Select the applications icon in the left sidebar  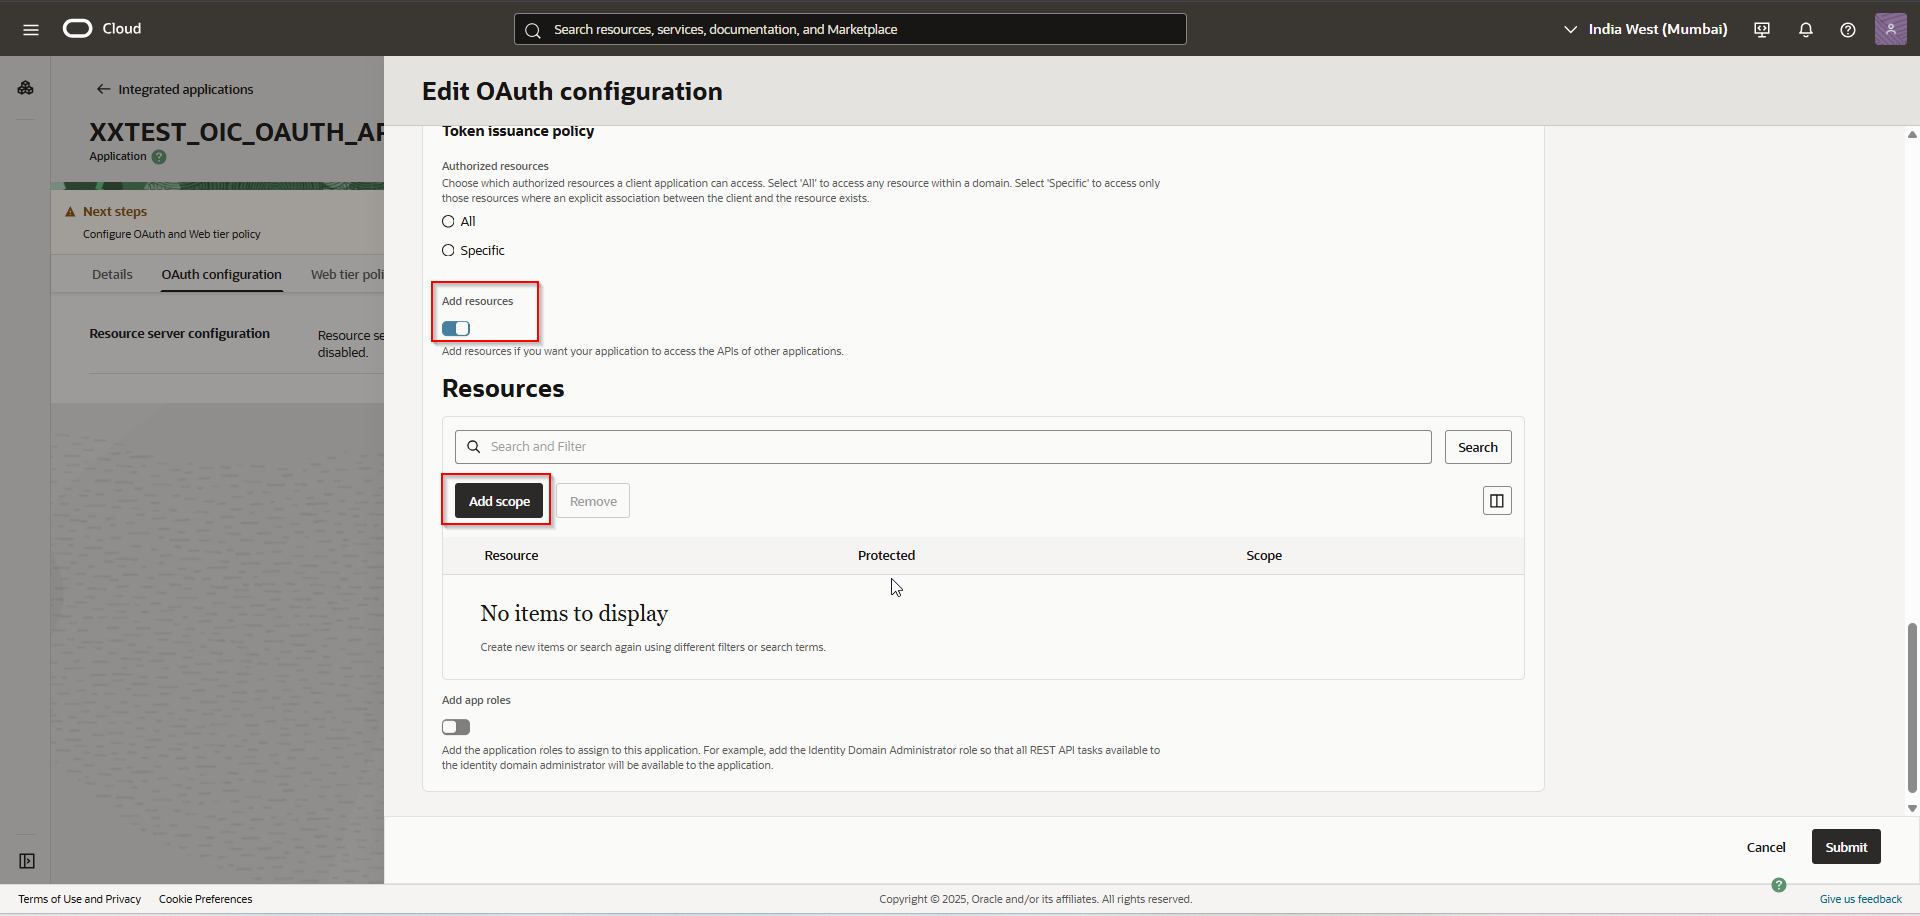pos(25,87)
